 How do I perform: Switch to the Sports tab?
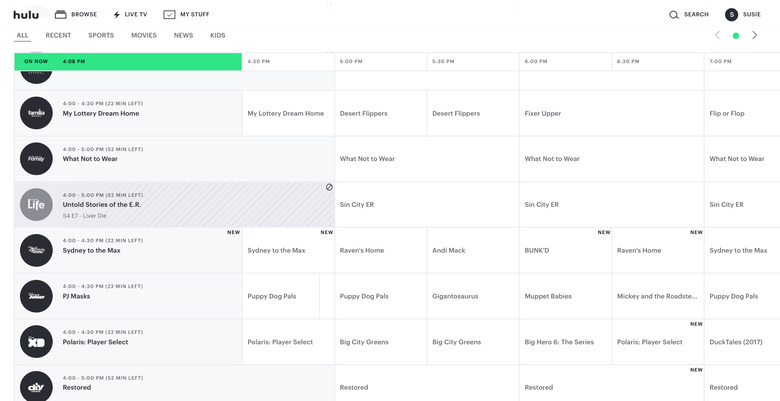click(x=101, y=35)
